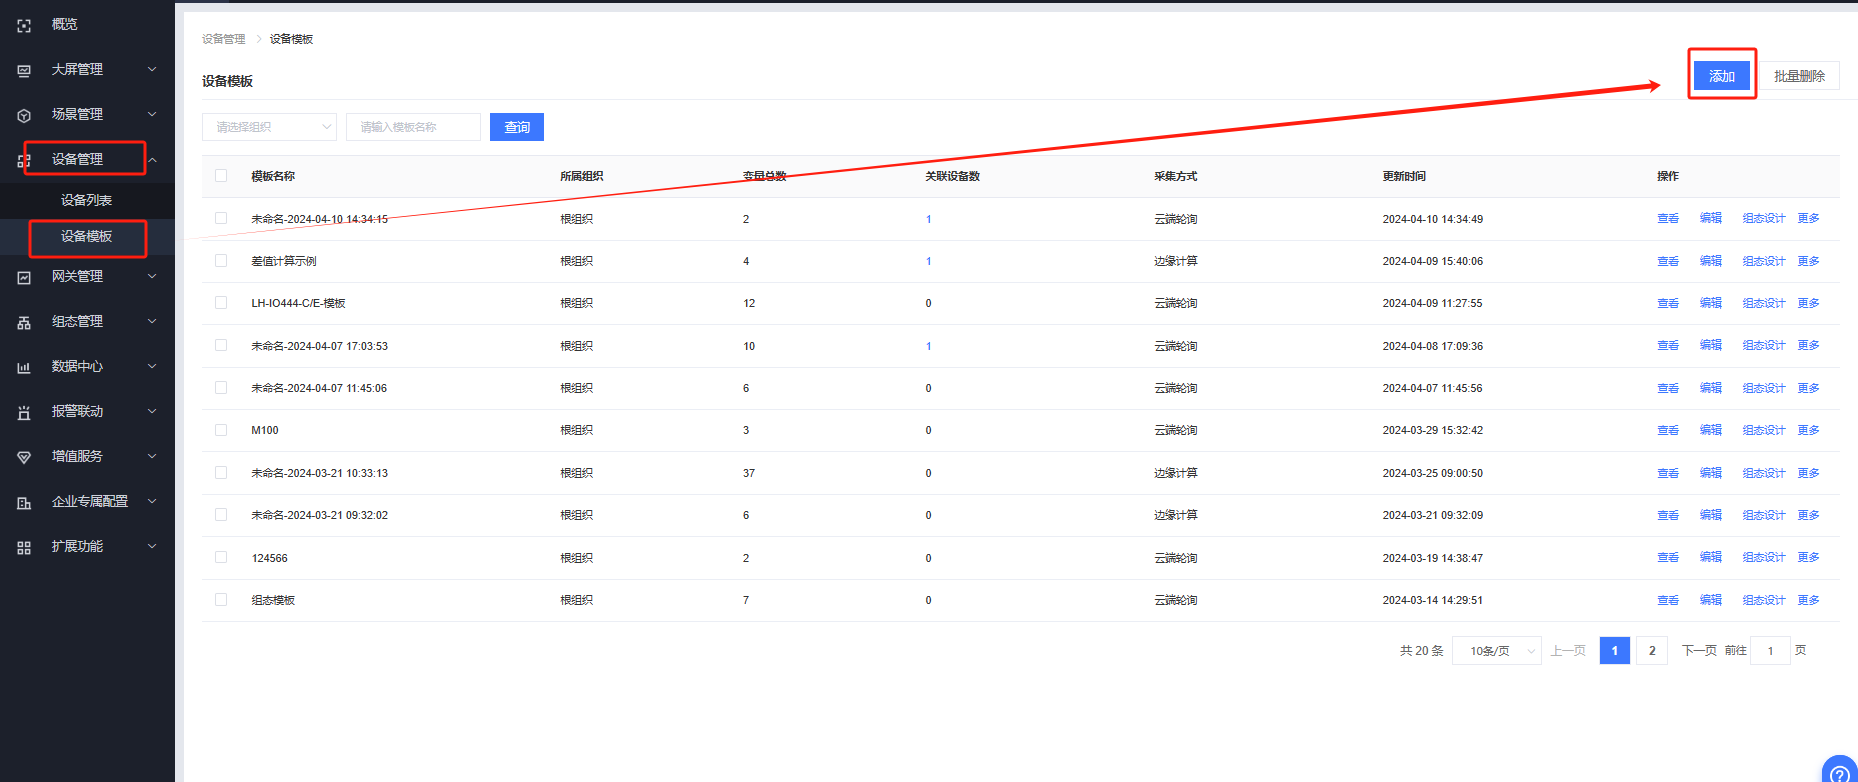Check the box for the M100 template
This screenshot has width=1858, height=782.
click(221, 430)
